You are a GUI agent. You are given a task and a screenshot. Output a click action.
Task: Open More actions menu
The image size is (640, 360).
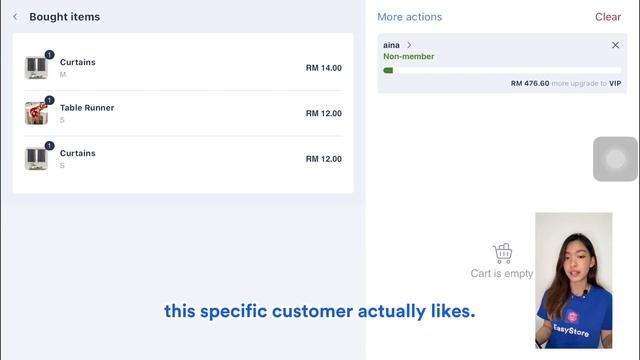pyautogui.click(x=409, y=17)
